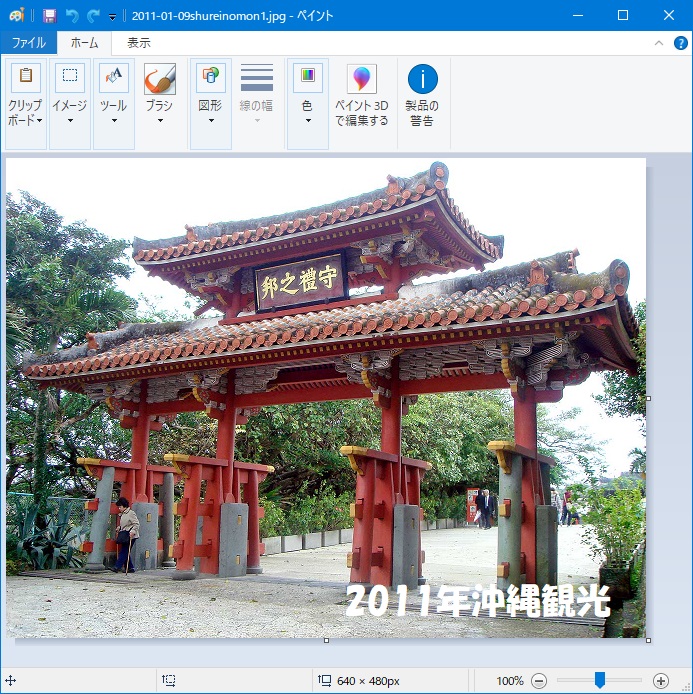Click the canvas size icon in status bar
Image resolution: width=693 pixels, height=694 pixels.
click(x=324, y=680)
